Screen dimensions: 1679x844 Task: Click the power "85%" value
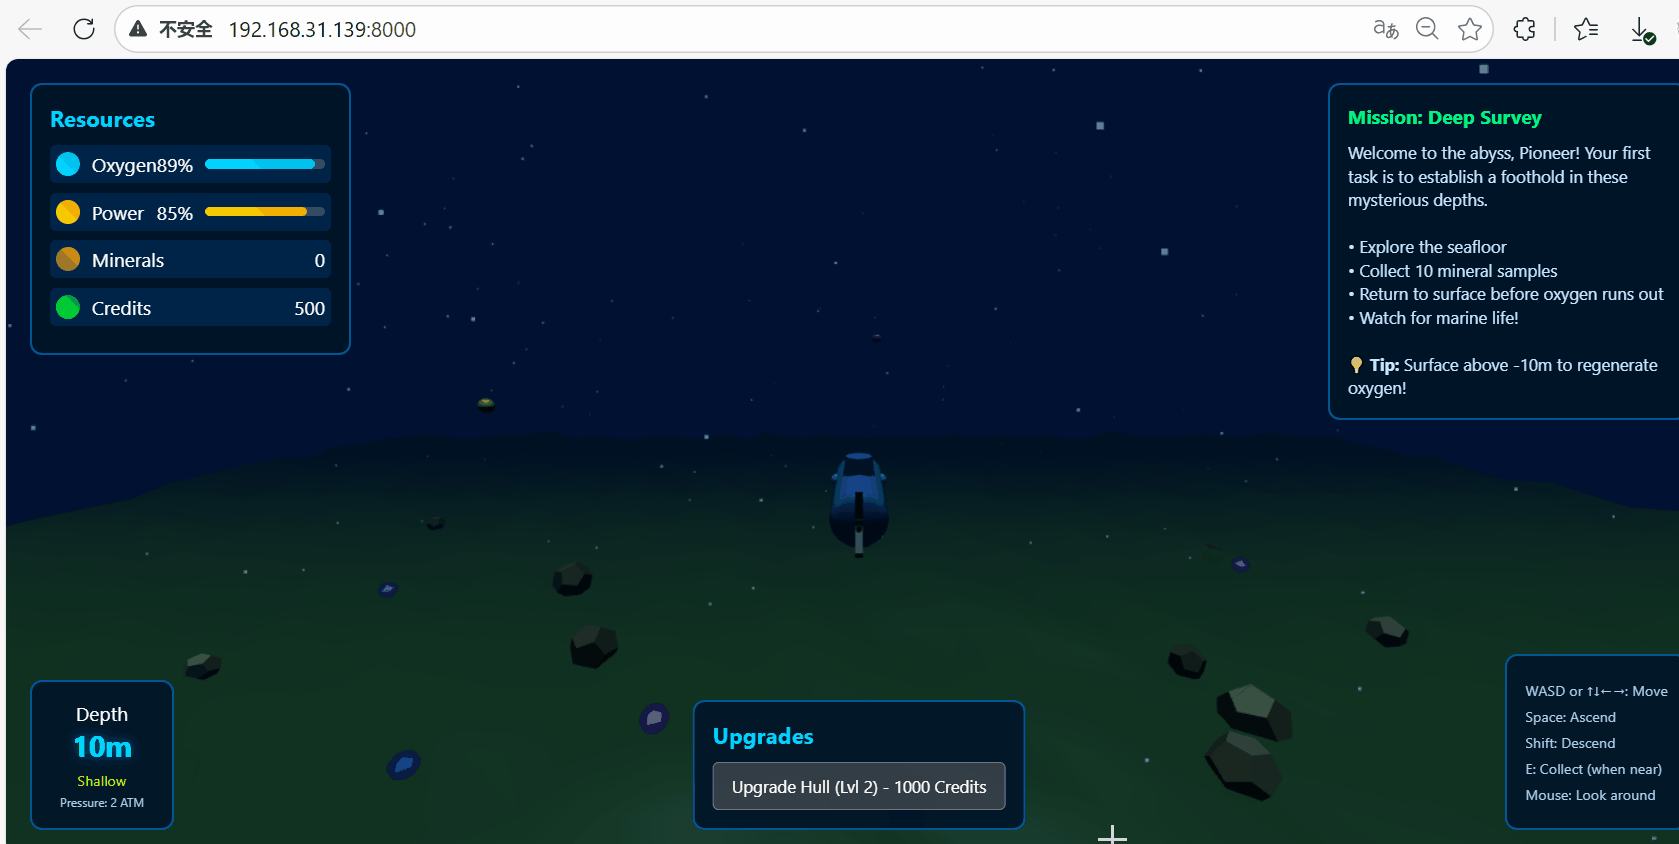(x=175, y=213)
